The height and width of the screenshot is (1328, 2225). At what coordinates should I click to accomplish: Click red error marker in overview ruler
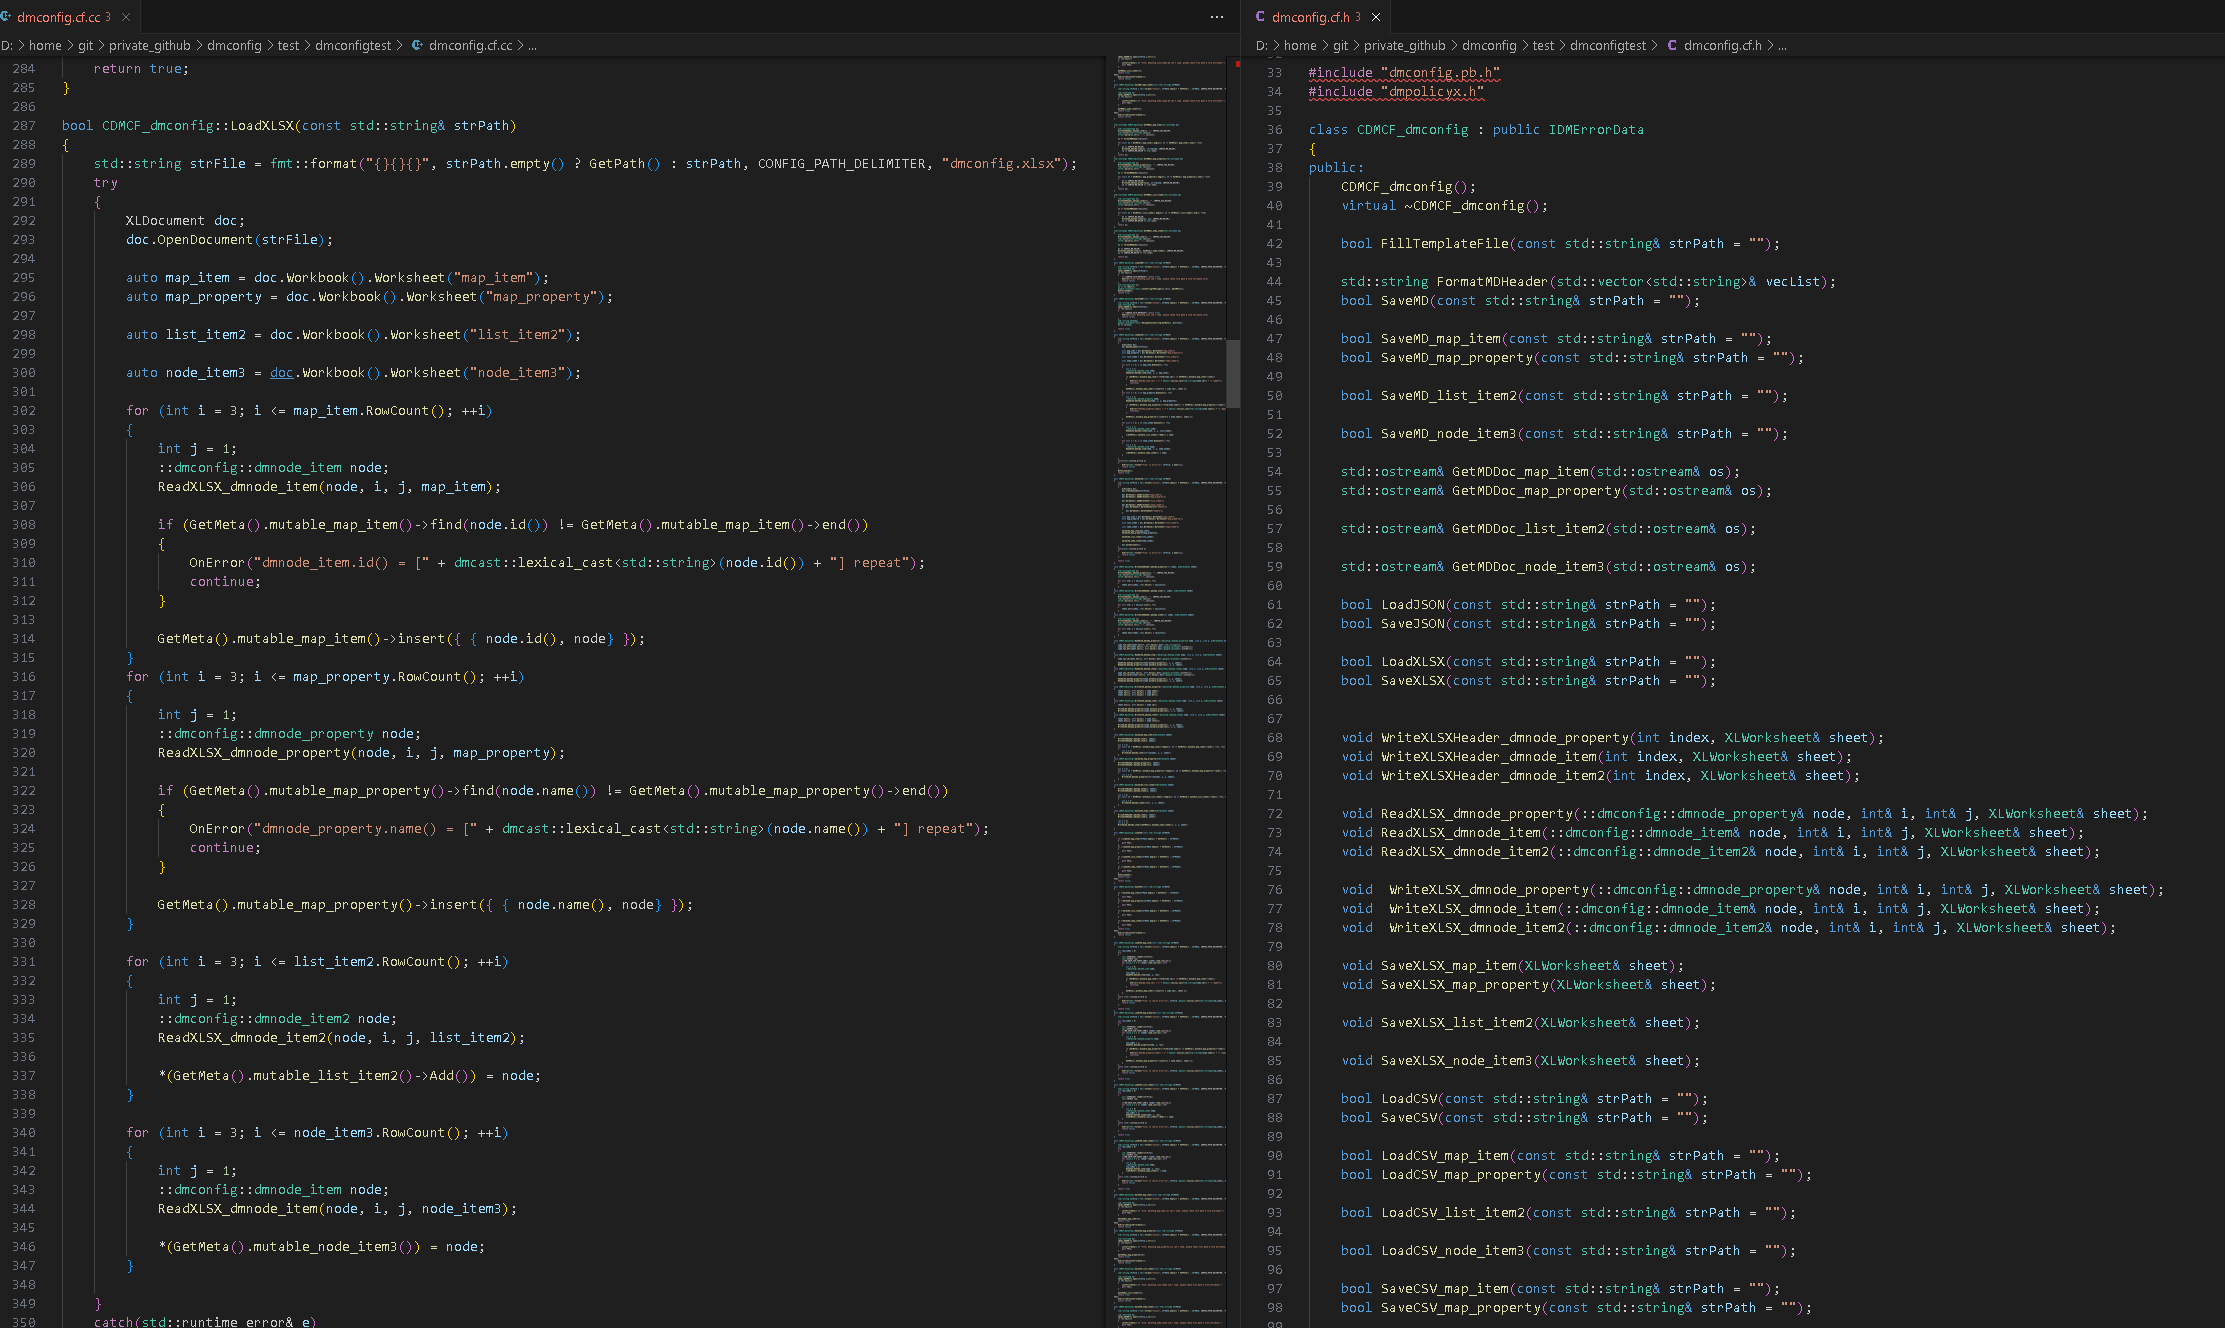click(x=1237, y=64)
